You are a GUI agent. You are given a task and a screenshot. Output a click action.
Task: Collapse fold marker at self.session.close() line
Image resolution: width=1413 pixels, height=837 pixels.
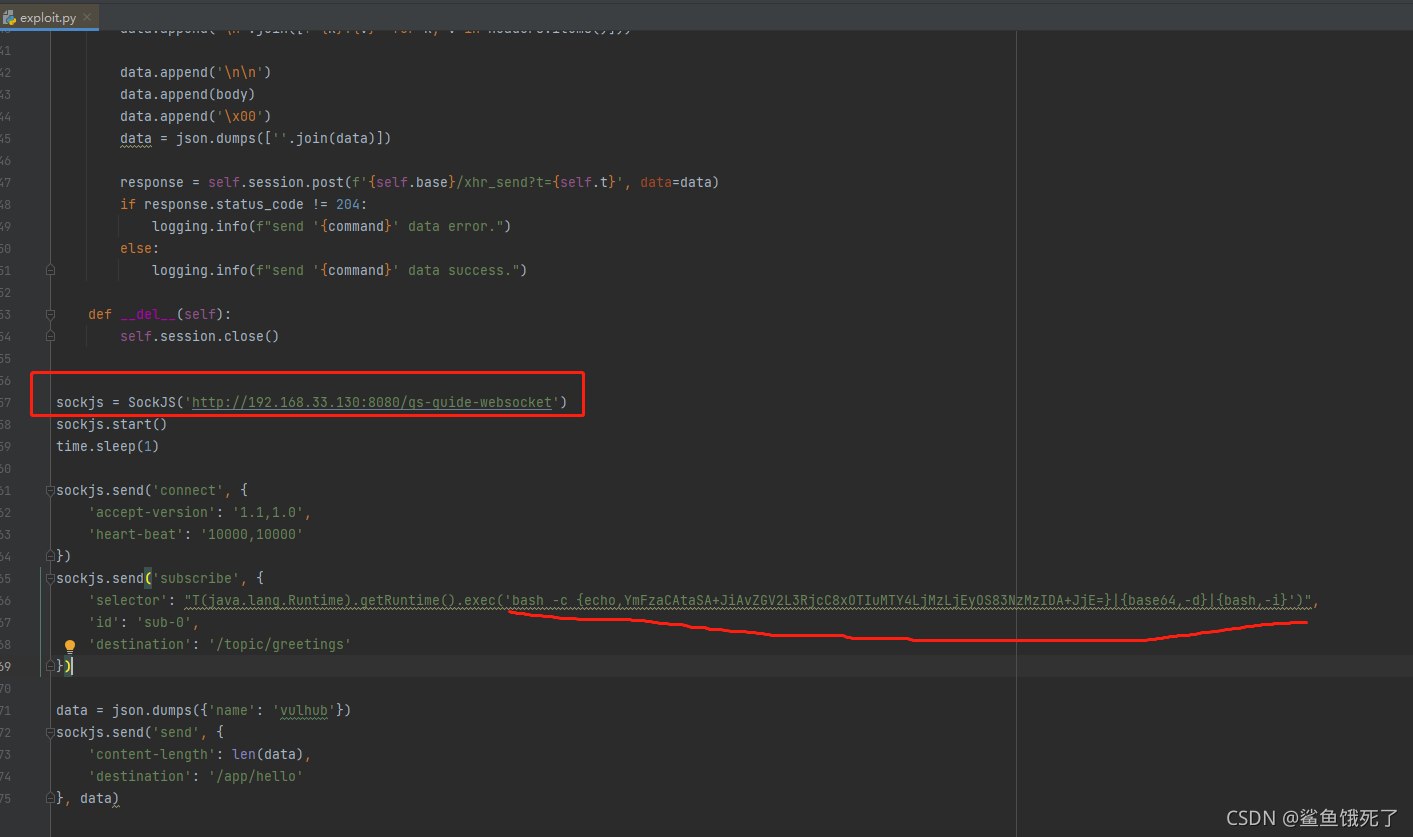point(50,336)
